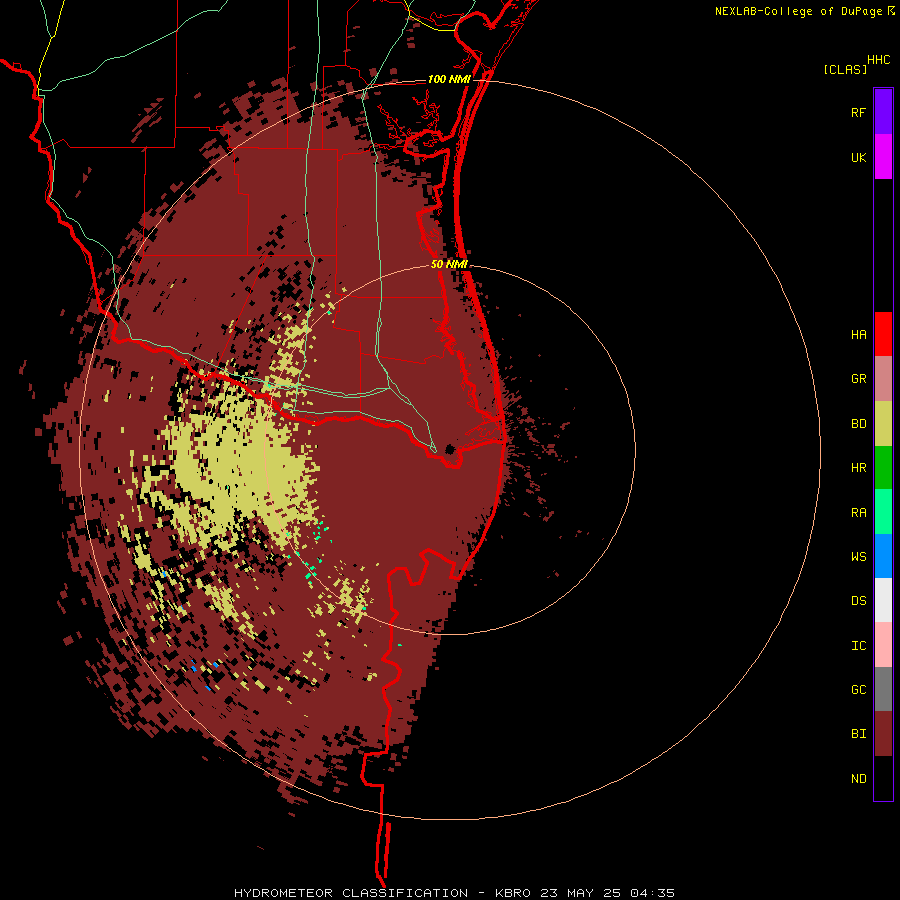Click the DS white legend swatch

coord(883,600)
